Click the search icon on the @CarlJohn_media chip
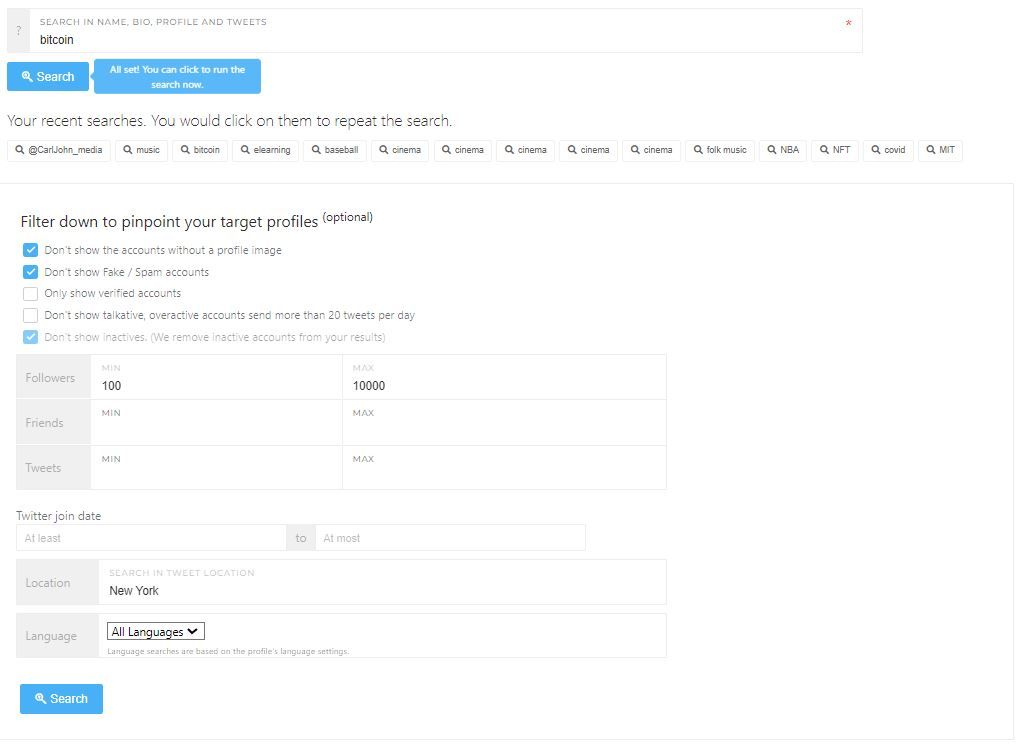The image size is (1026, 750). click(20, 150)
